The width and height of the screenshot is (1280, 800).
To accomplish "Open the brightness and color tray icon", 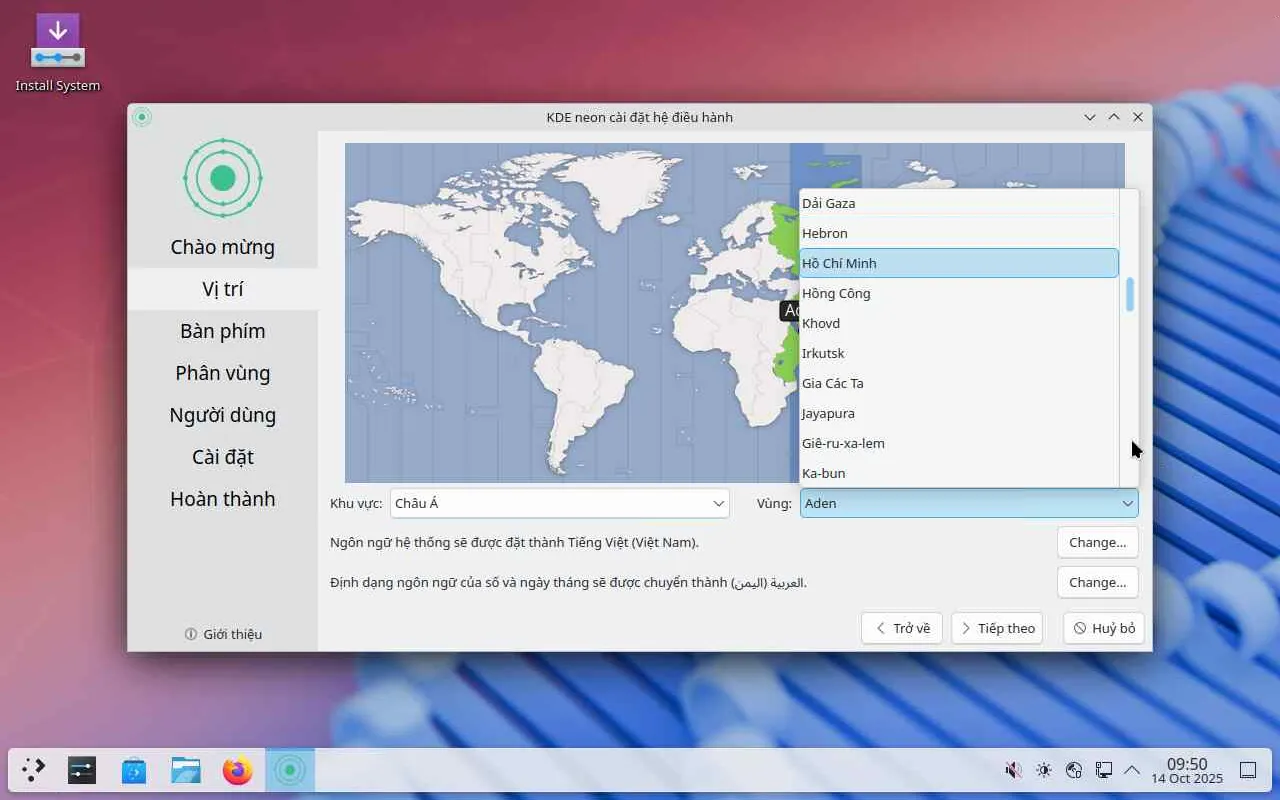I will (x=1043, y=770).
